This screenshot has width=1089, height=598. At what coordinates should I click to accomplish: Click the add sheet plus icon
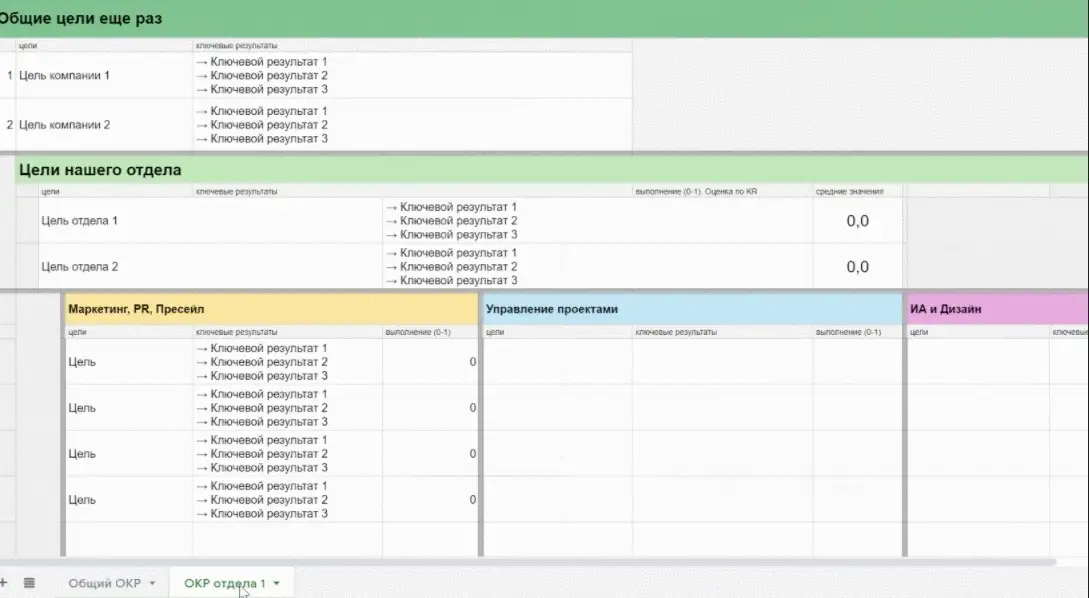pos(3,583)
